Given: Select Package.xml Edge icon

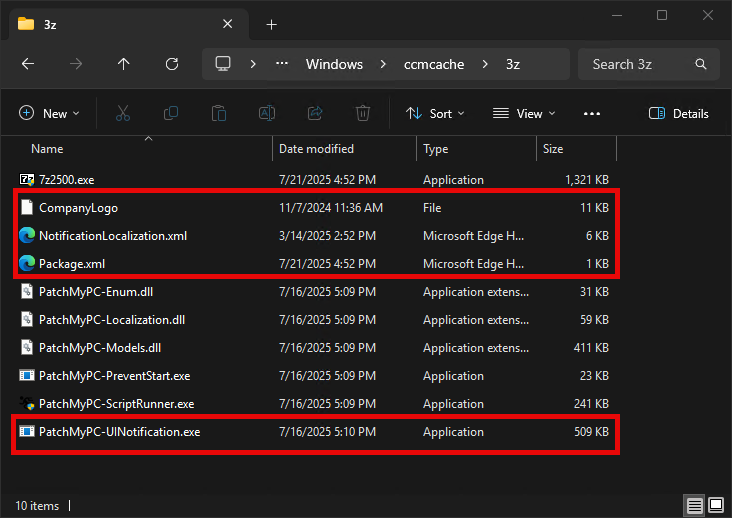Looking at the screenshot, I should click(x=27, y=264).
